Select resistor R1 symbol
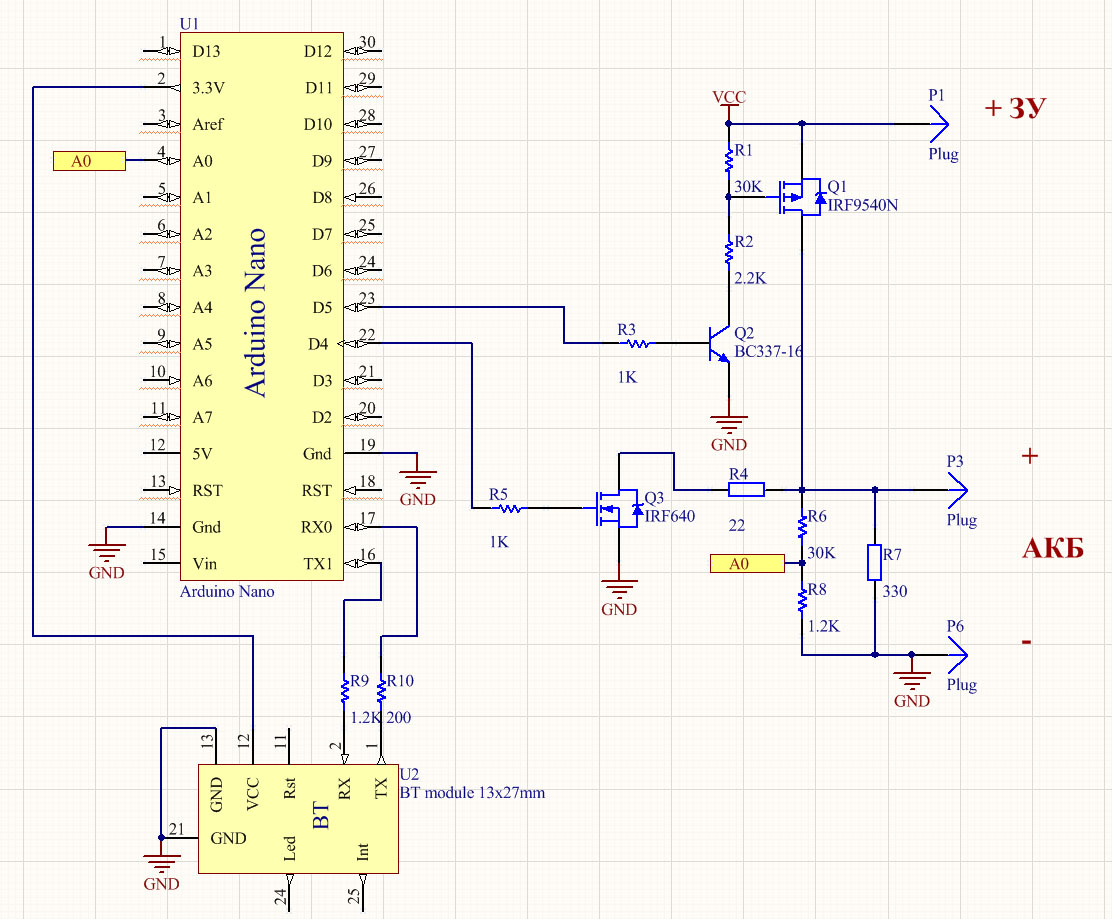This screenshot has height=919, width=1112. tap(728, 160)
